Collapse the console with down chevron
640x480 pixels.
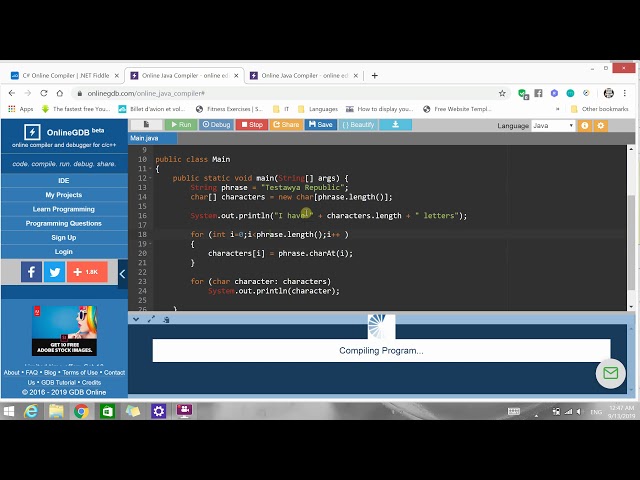pyautogui.click(x=136, y=320)
